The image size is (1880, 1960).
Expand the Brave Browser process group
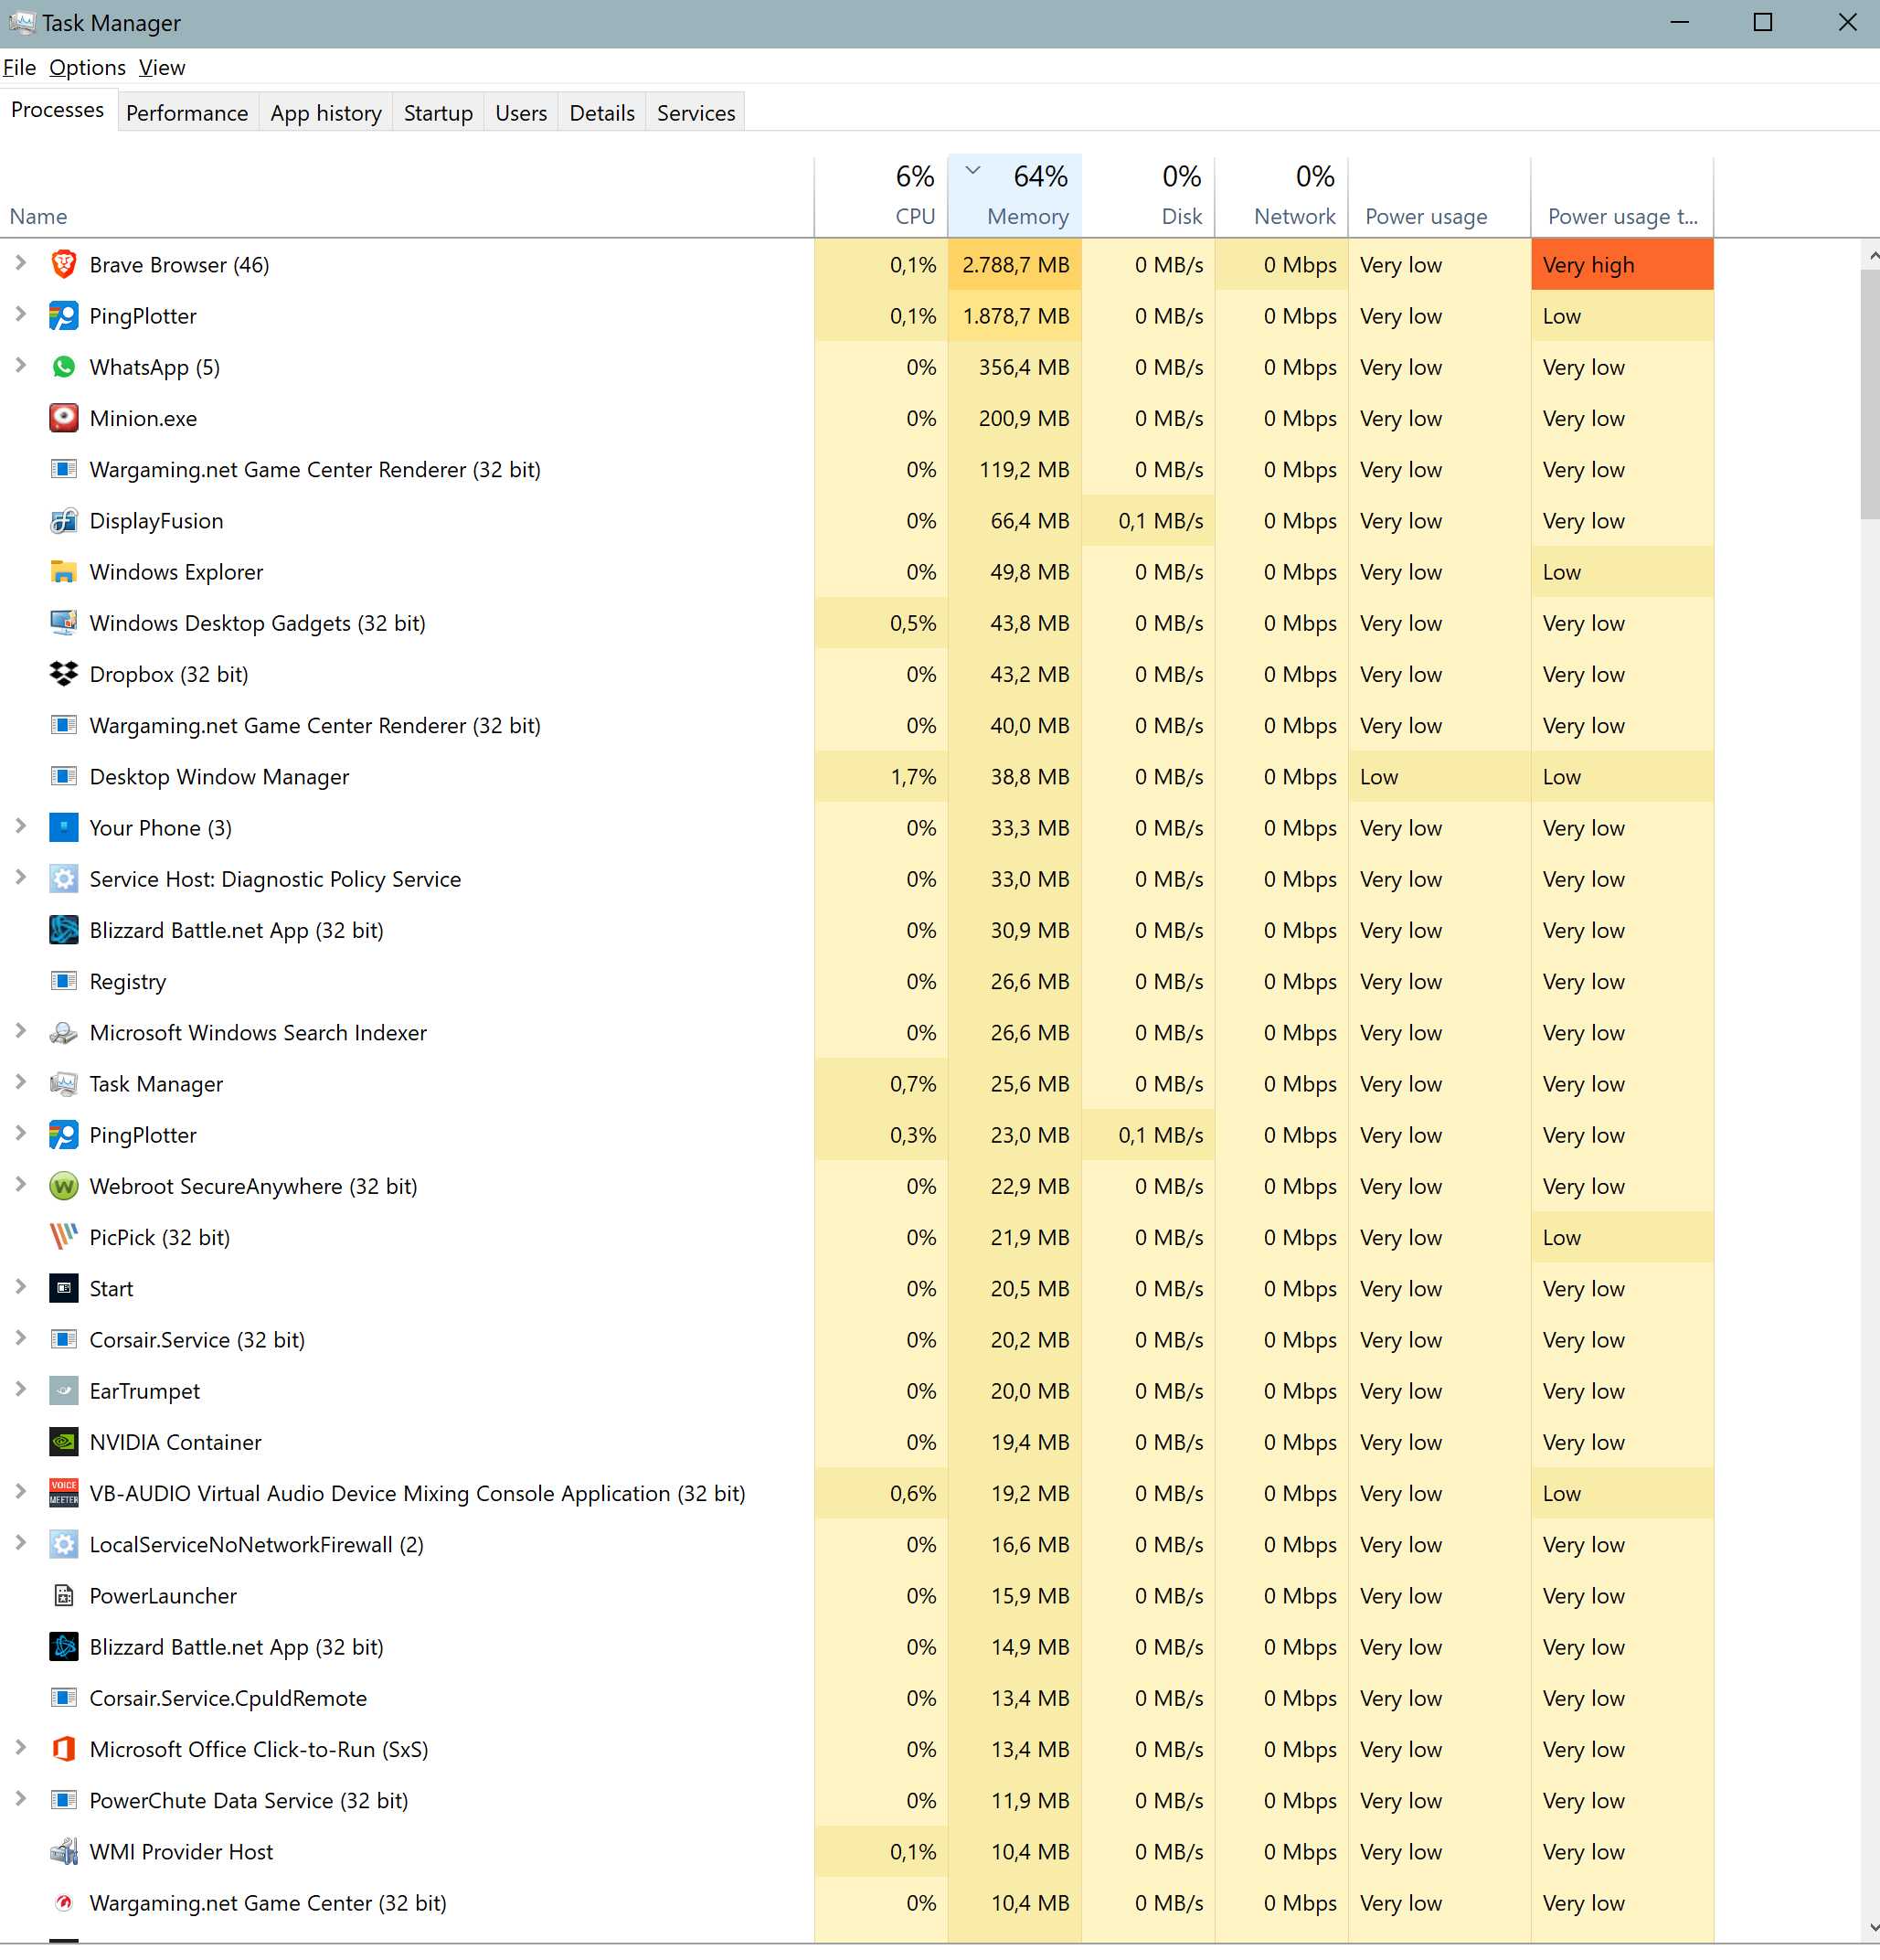[x=20, y=264]
